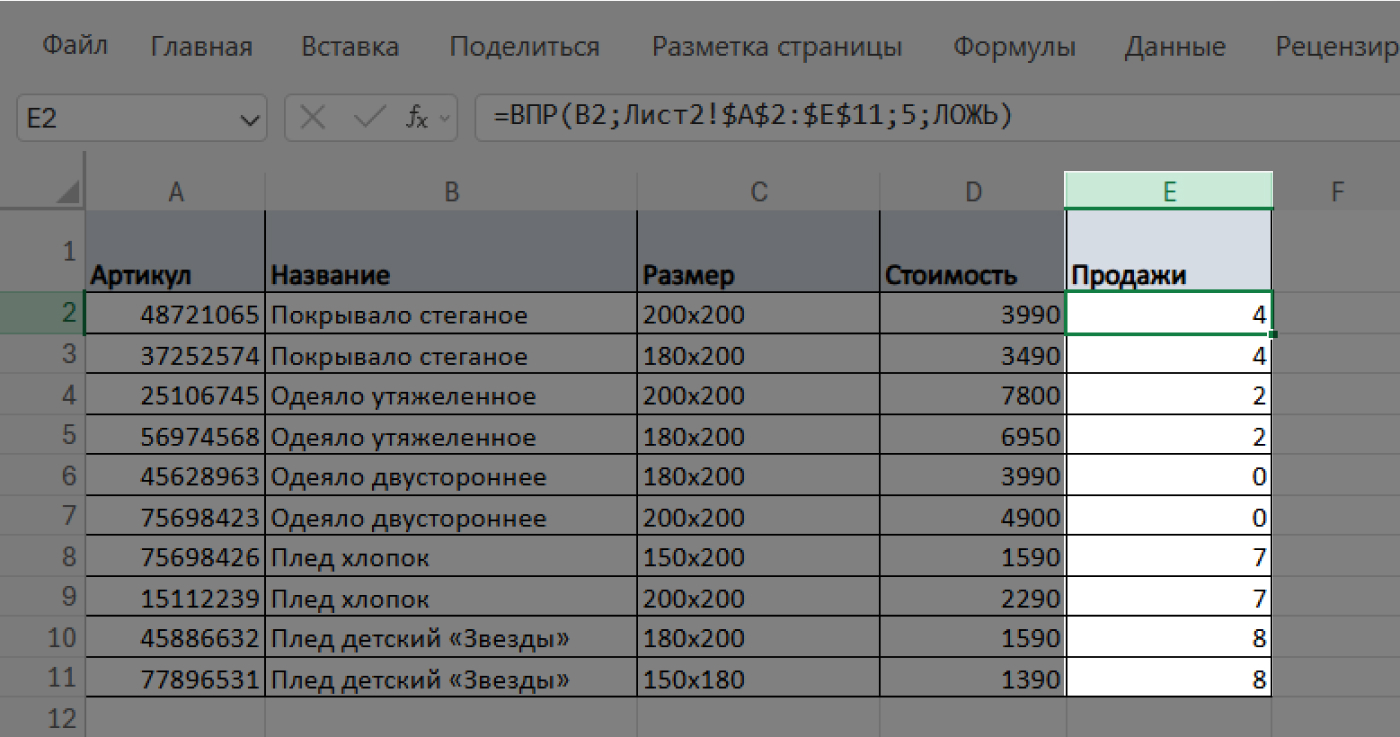Open the Формулы ribbon tab
The height and width of the screenshot is (737, 1400).
click(1014, 45)
